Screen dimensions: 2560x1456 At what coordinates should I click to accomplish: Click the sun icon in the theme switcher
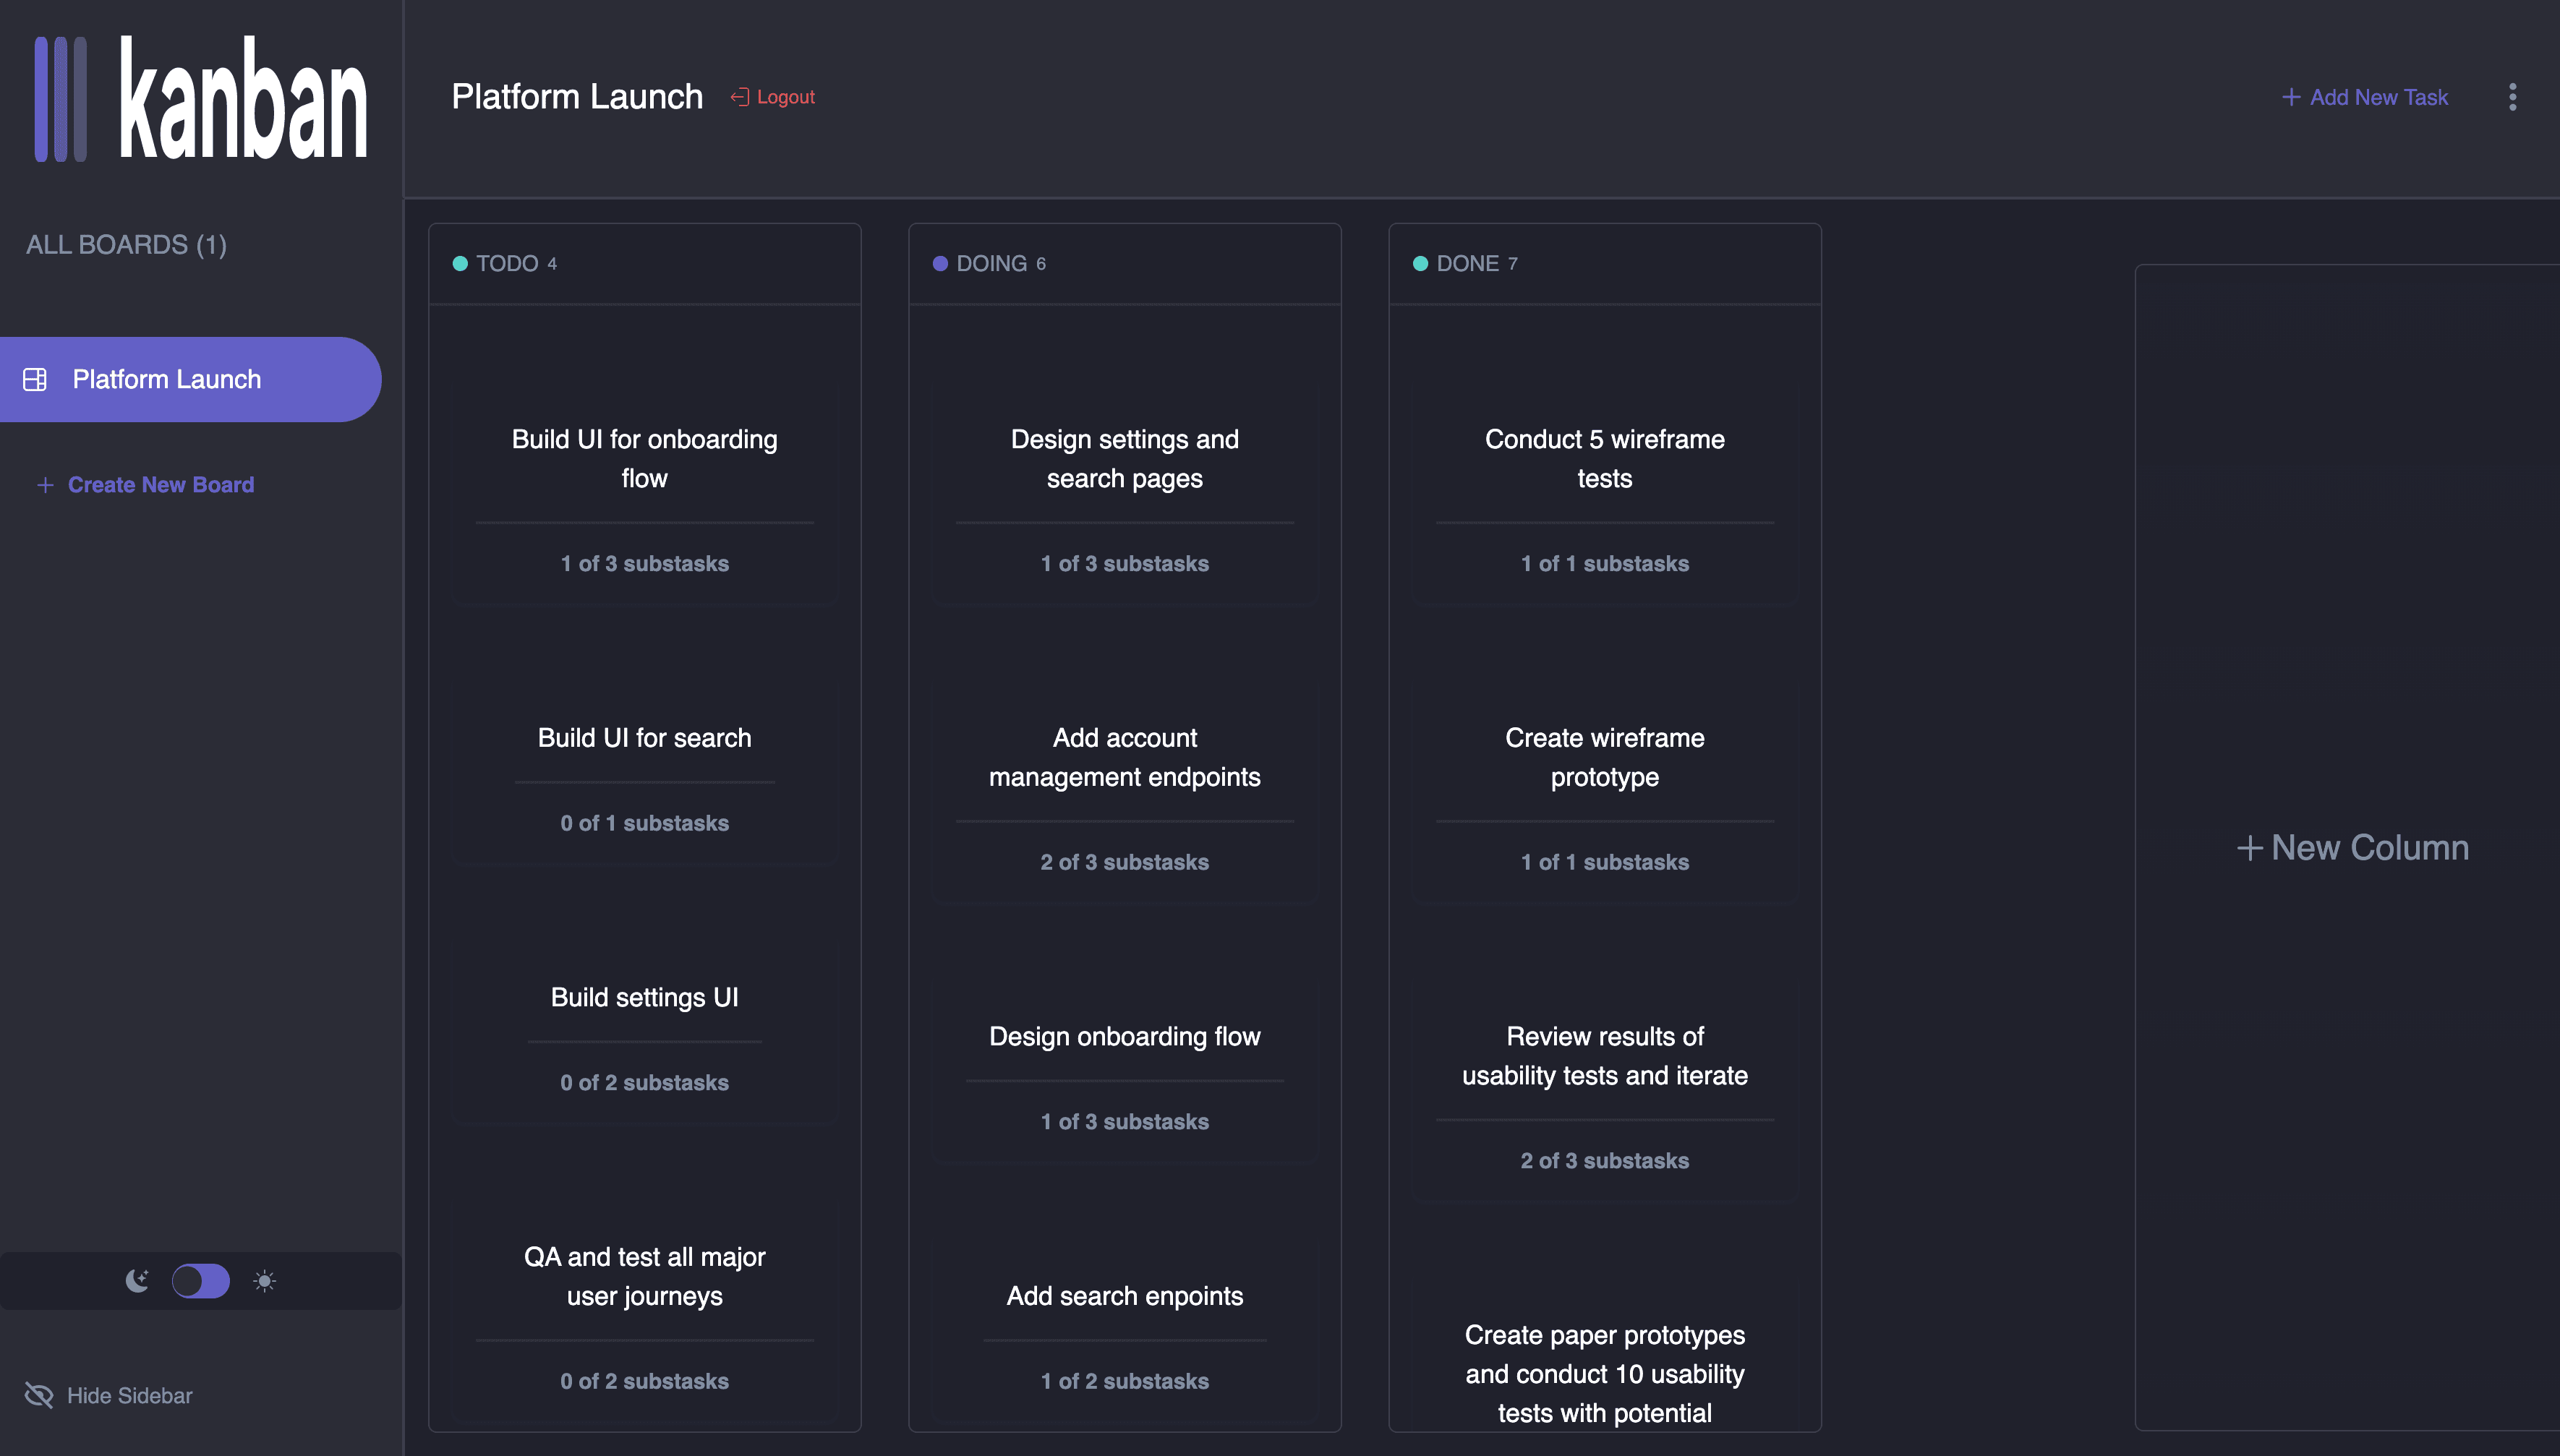(x=265, y=1280)
